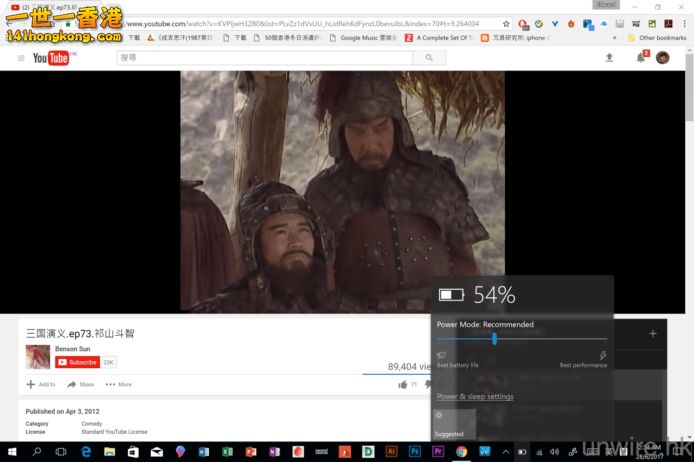Click the Add to button

click(x=41, y=384)
